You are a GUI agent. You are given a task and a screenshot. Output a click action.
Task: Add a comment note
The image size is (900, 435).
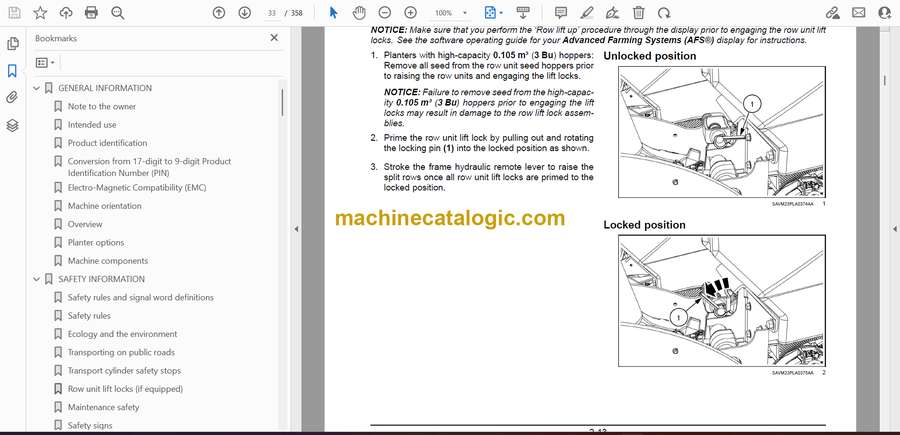coord(561,13)
